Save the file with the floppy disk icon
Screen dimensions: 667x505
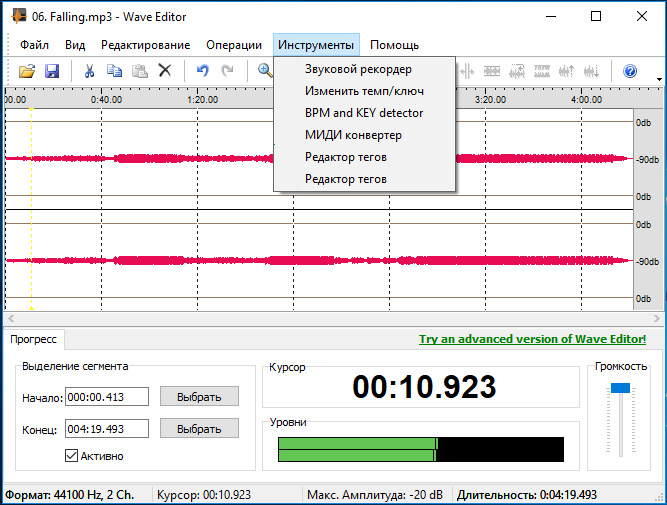52,71
